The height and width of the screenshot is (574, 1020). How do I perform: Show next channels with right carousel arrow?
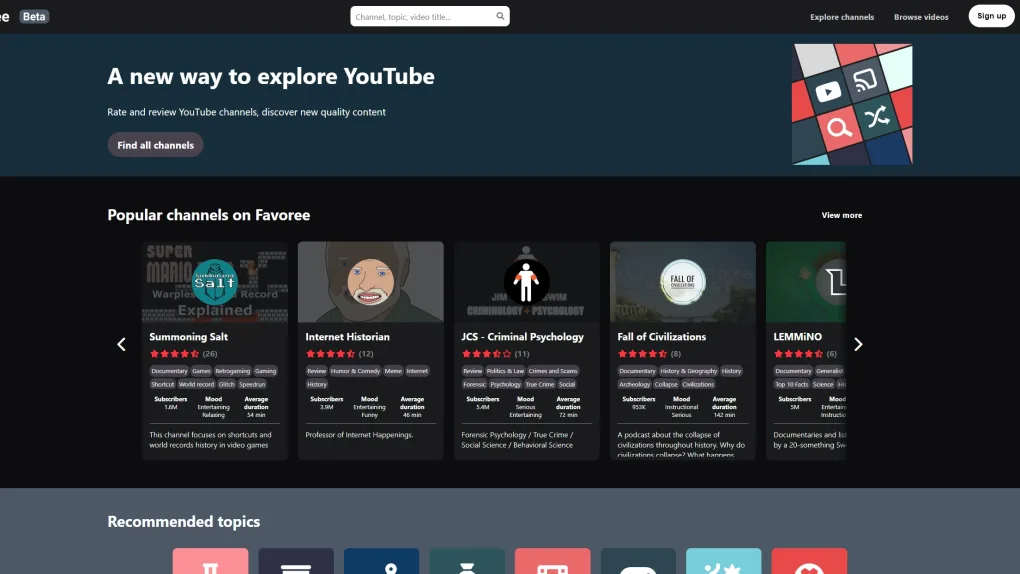(857, 344)
